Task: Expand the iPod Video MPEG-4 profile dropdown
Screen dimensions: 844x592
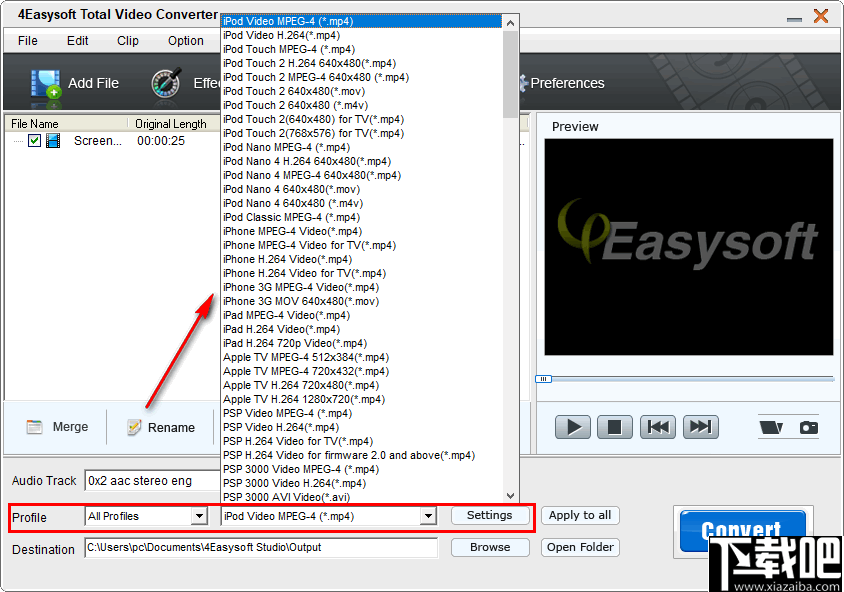Action: click(x=428, y=516)
